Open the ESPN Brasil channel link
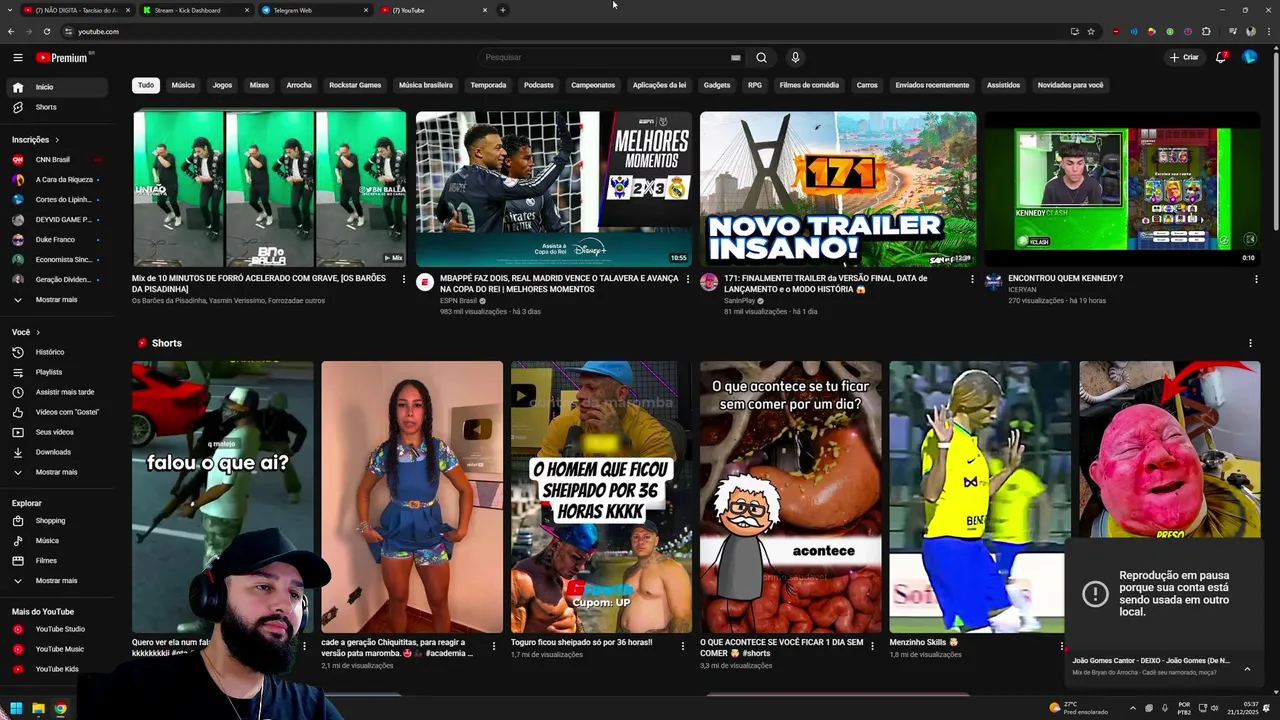Screen dimensions: 1280x720 point(460,301)
